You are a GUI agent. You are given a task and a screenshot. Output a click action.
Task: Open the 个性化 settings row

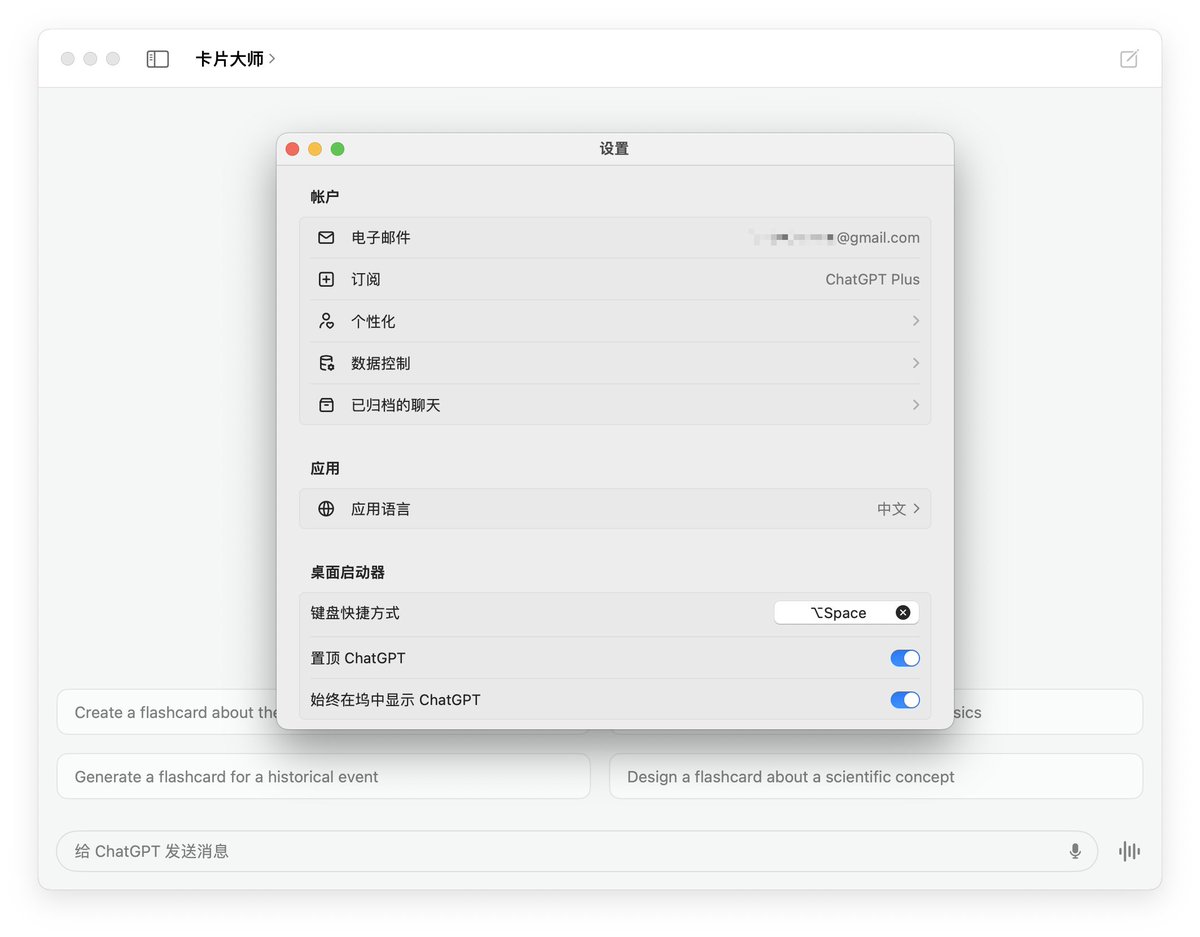pos(615,321)
